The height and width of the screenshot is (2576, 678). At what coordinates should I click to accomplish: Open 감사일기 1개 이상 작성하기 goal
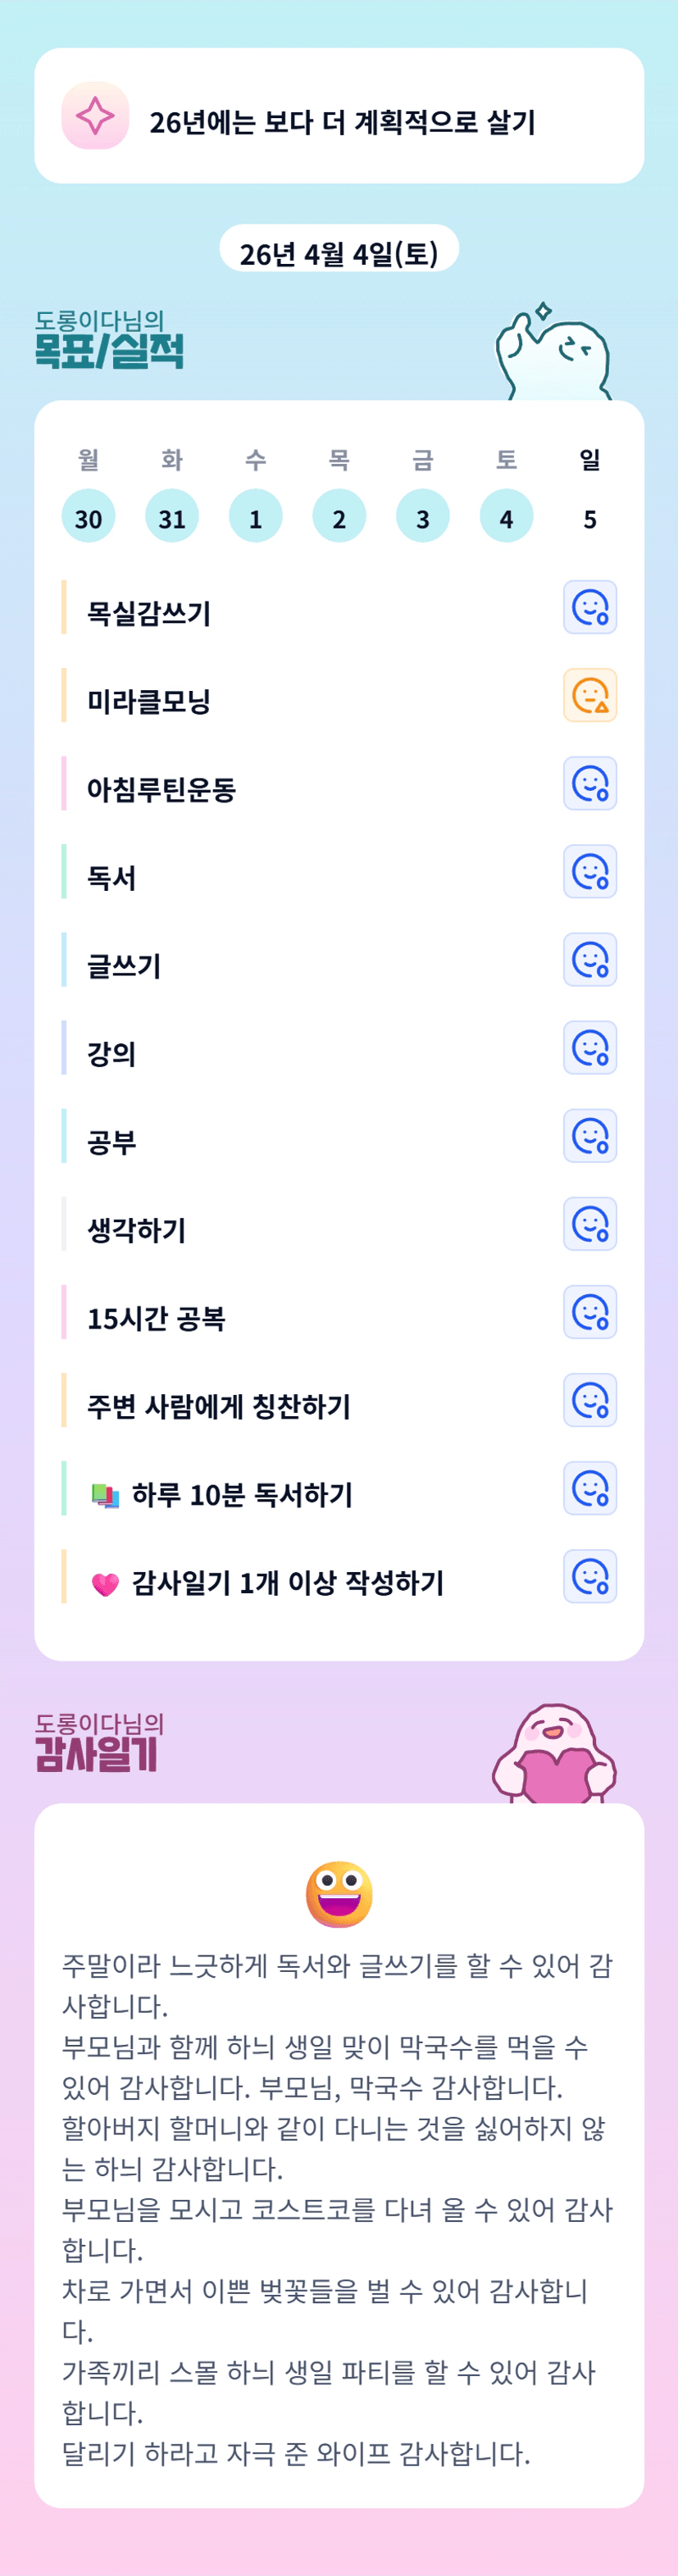(287, 1583)
